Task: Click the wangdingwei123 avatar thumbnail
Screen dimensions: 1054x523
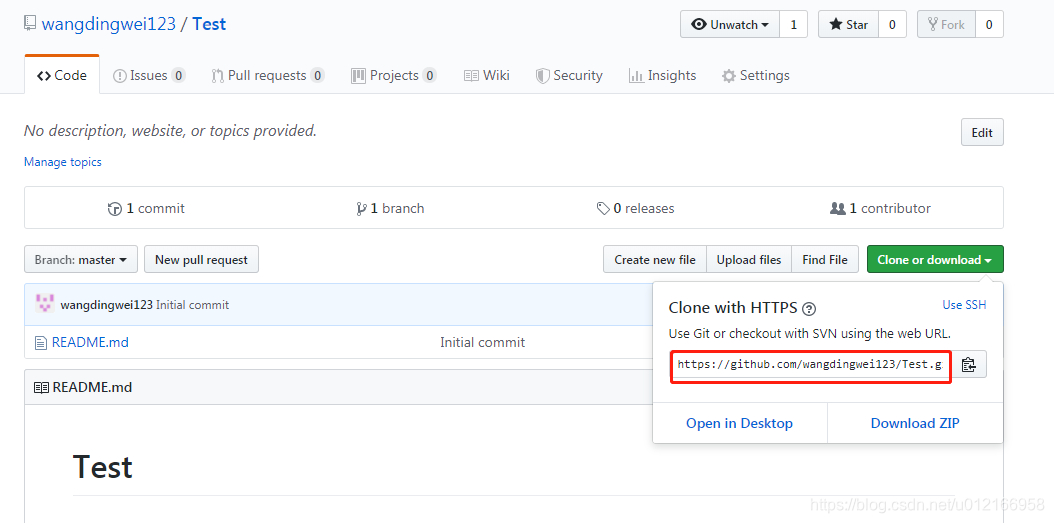Action: tap(44, 304)
